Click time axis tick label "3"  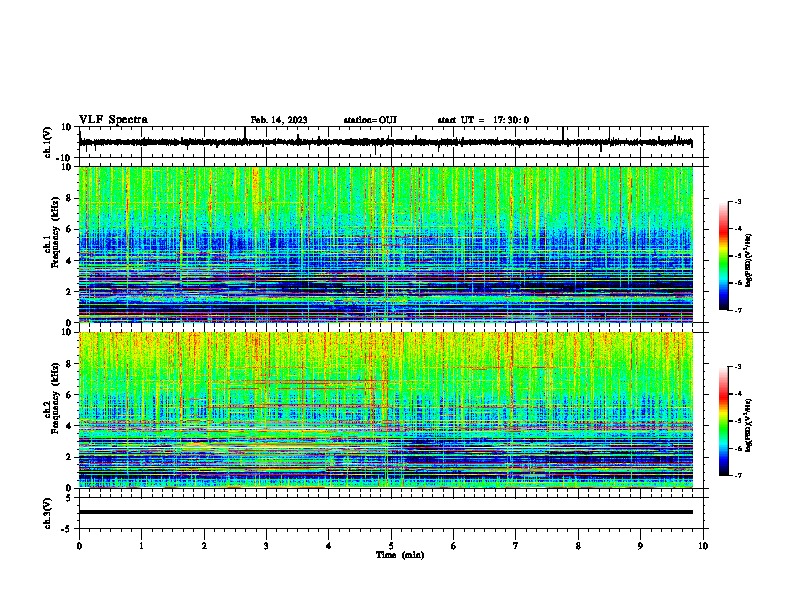[x=266, y=546]
